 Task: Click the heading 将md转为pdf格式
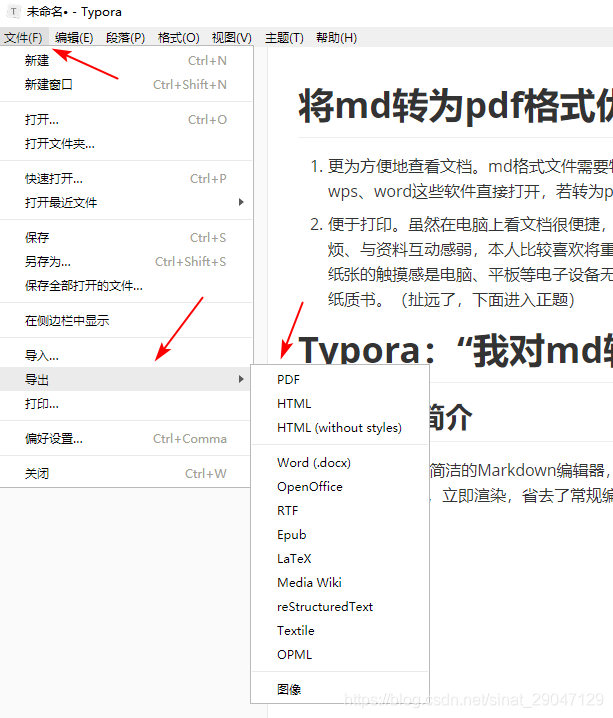click(456, 106)
